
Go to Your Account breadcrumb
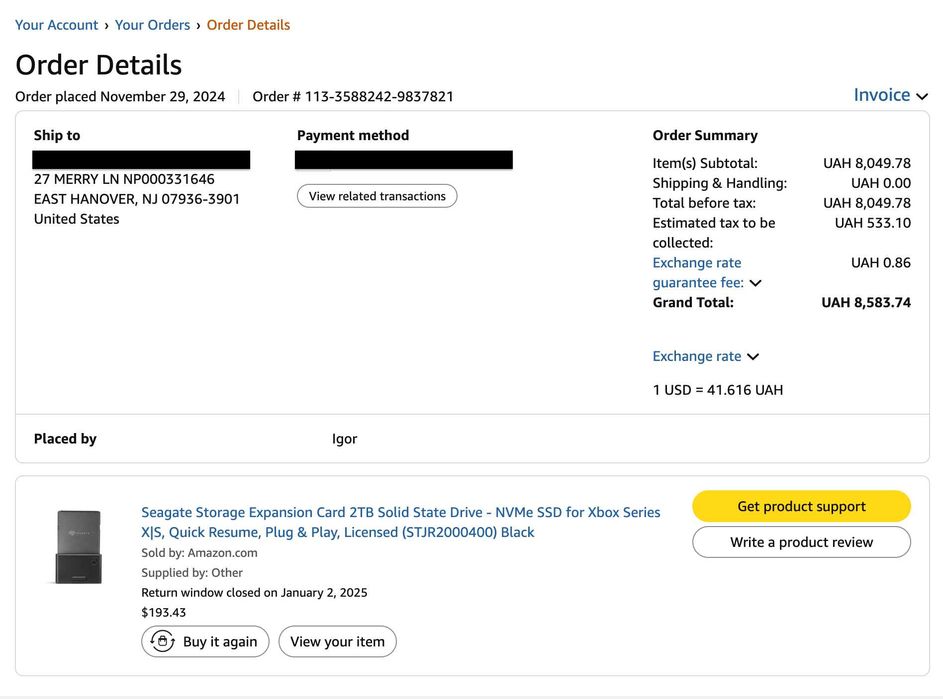click(x=56, y=25)
